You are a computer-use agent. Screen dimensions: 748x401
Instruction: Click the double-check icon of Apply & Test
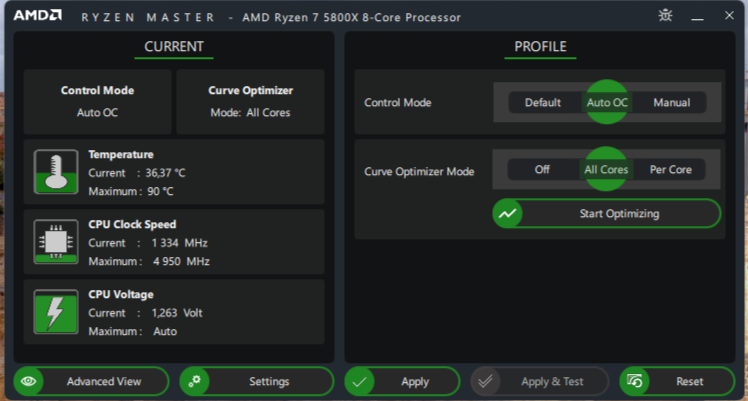tap(485, 381)
